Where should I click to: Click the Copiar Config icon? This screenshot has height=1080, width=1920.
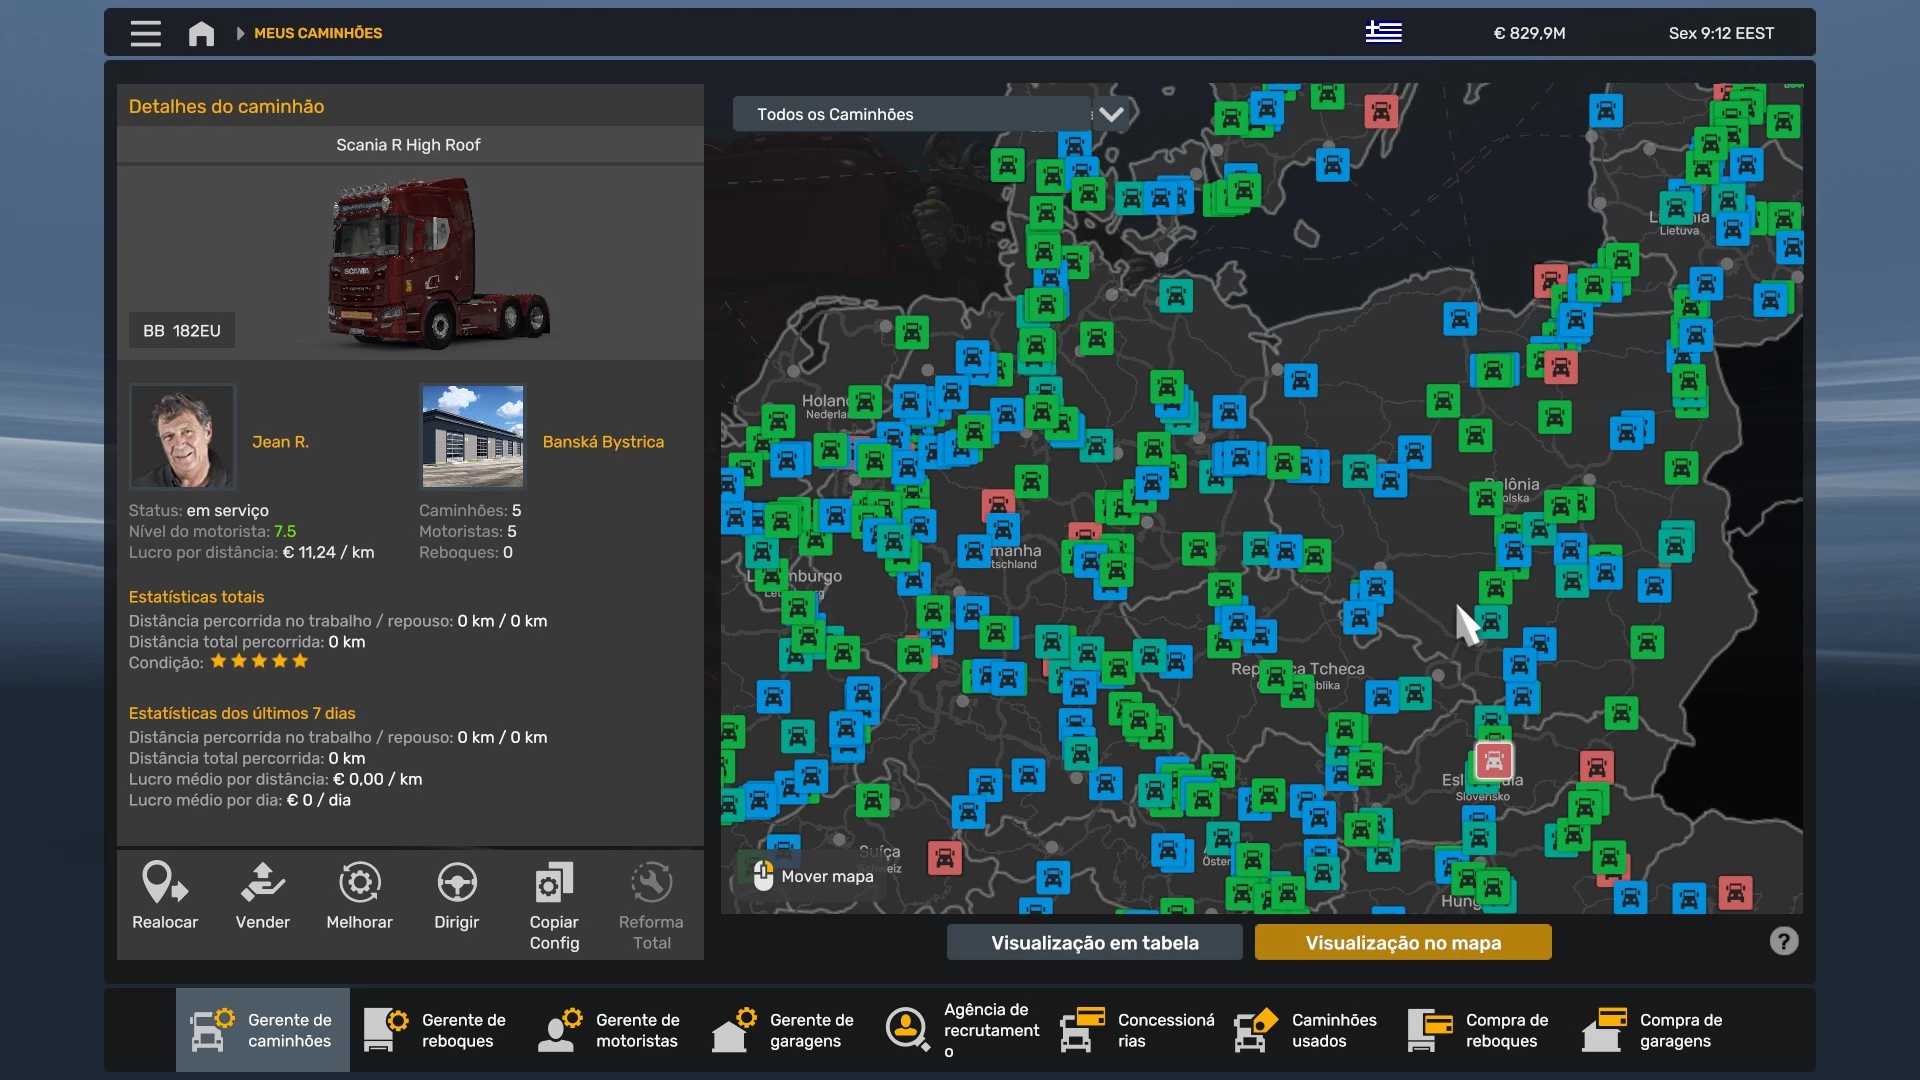554,883
